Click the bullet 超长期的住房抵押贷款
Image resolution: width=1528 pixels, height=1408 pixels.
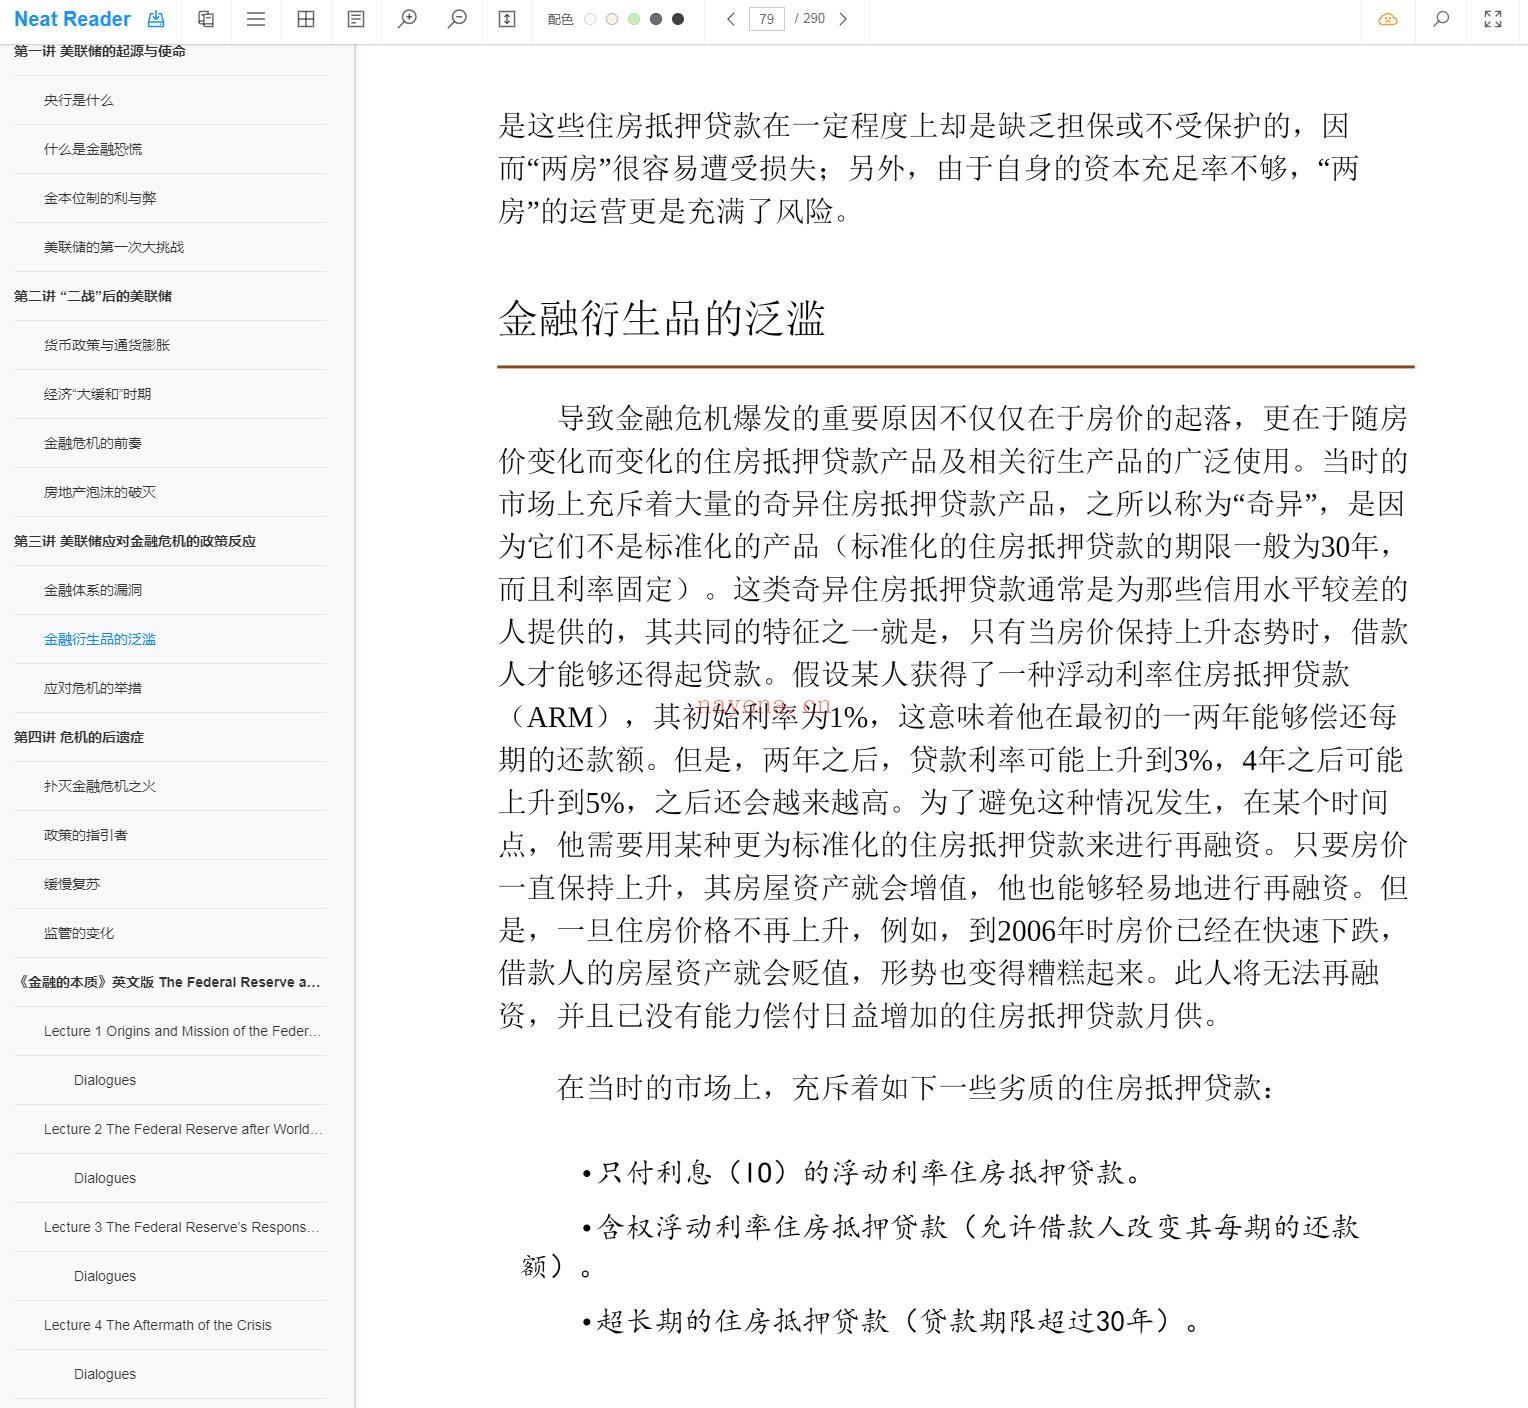[890, 1321]
